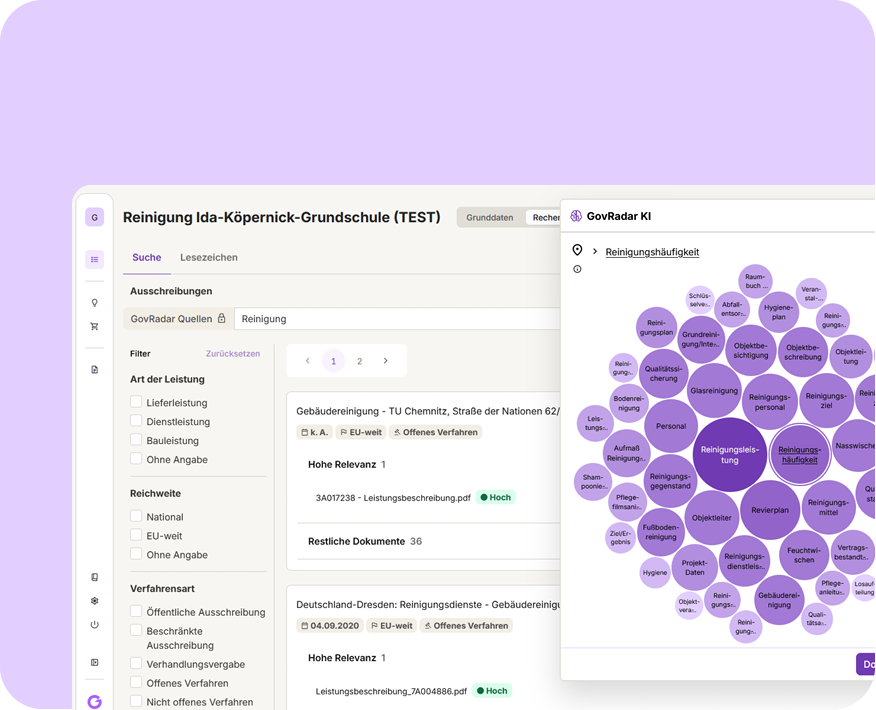Open 3A017238 - Leistungsbeschreibung.pdf document
Screen dimensions: 876x710
(393, 498)
